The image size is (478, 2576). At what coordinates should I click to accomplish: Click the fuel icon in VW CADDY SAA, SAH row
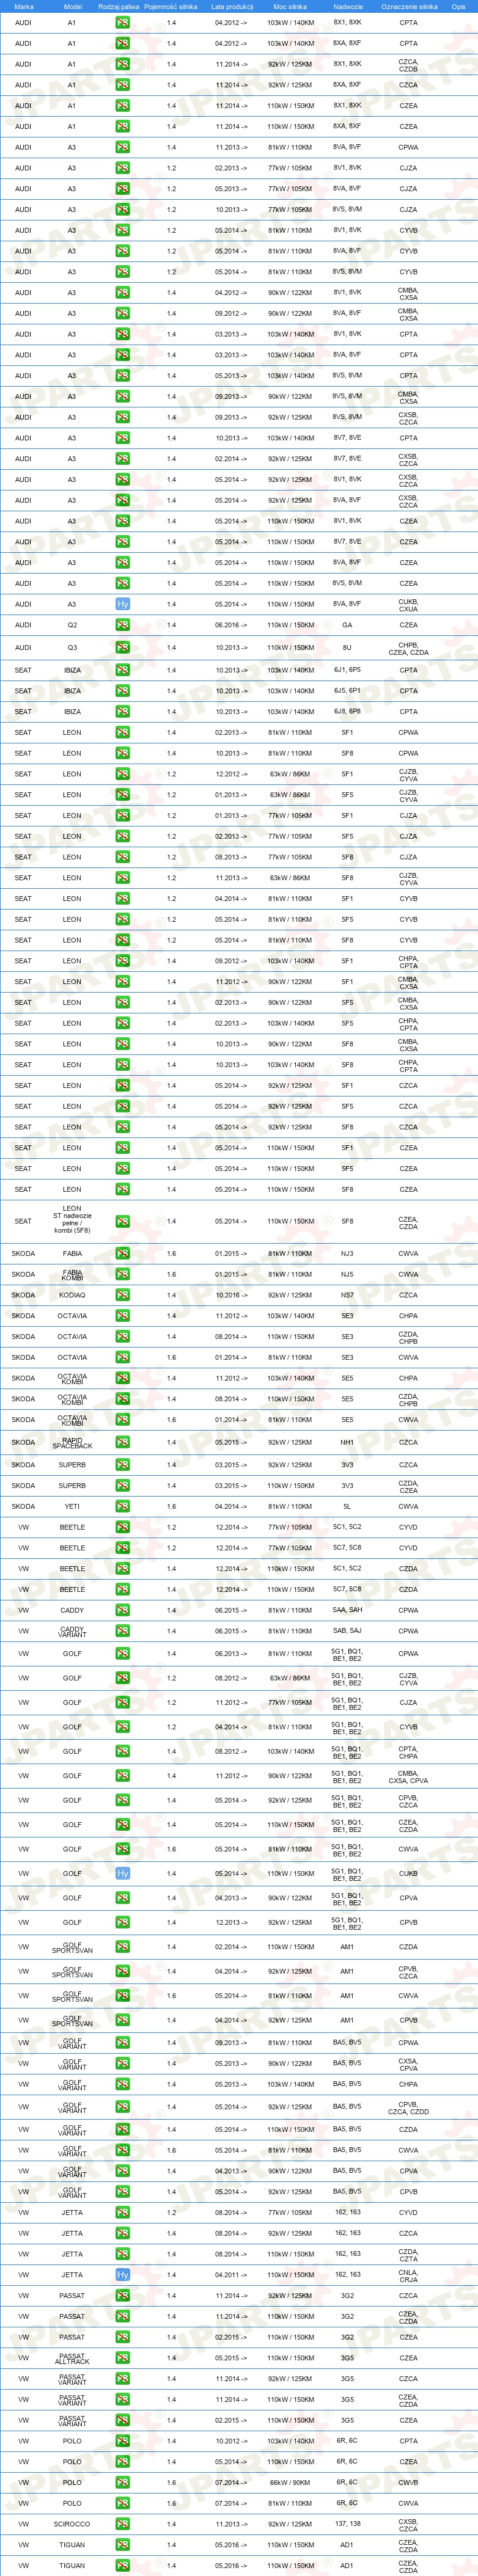(x=122, y=1610)
